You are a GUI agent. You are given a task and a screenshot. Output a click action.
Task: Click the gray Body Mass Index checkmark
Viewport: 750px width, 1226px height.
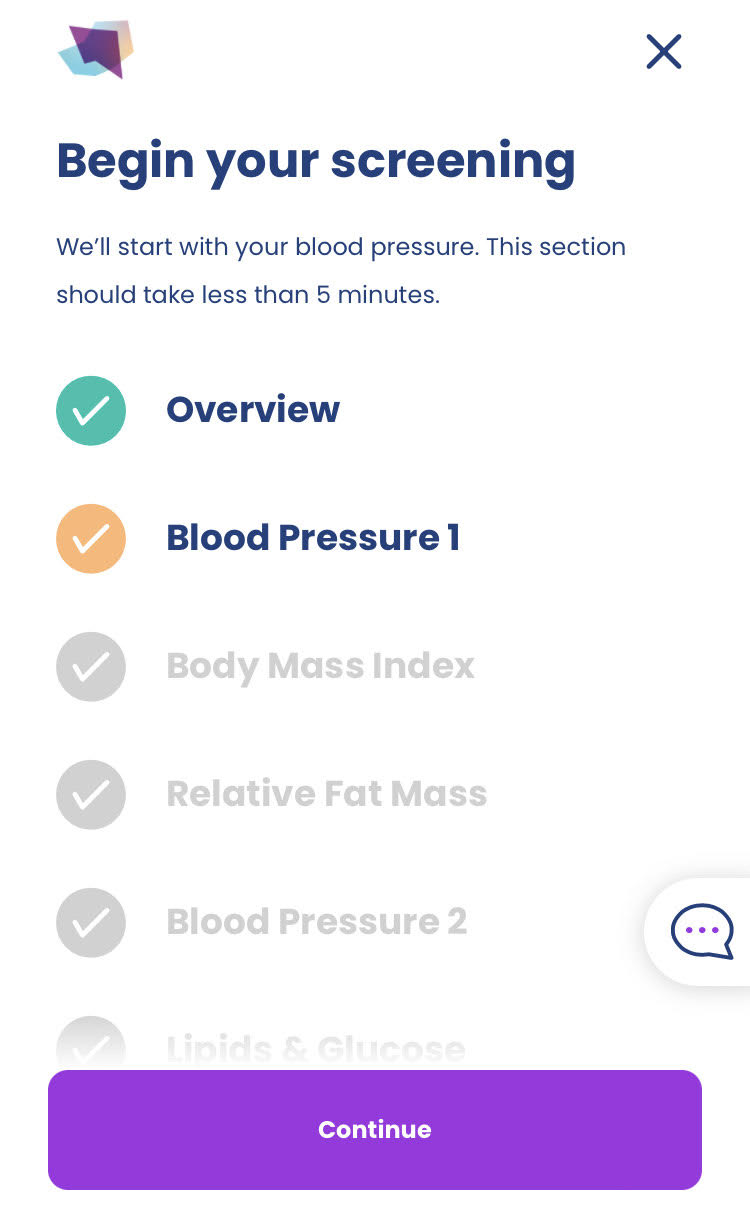coord(91,666)
